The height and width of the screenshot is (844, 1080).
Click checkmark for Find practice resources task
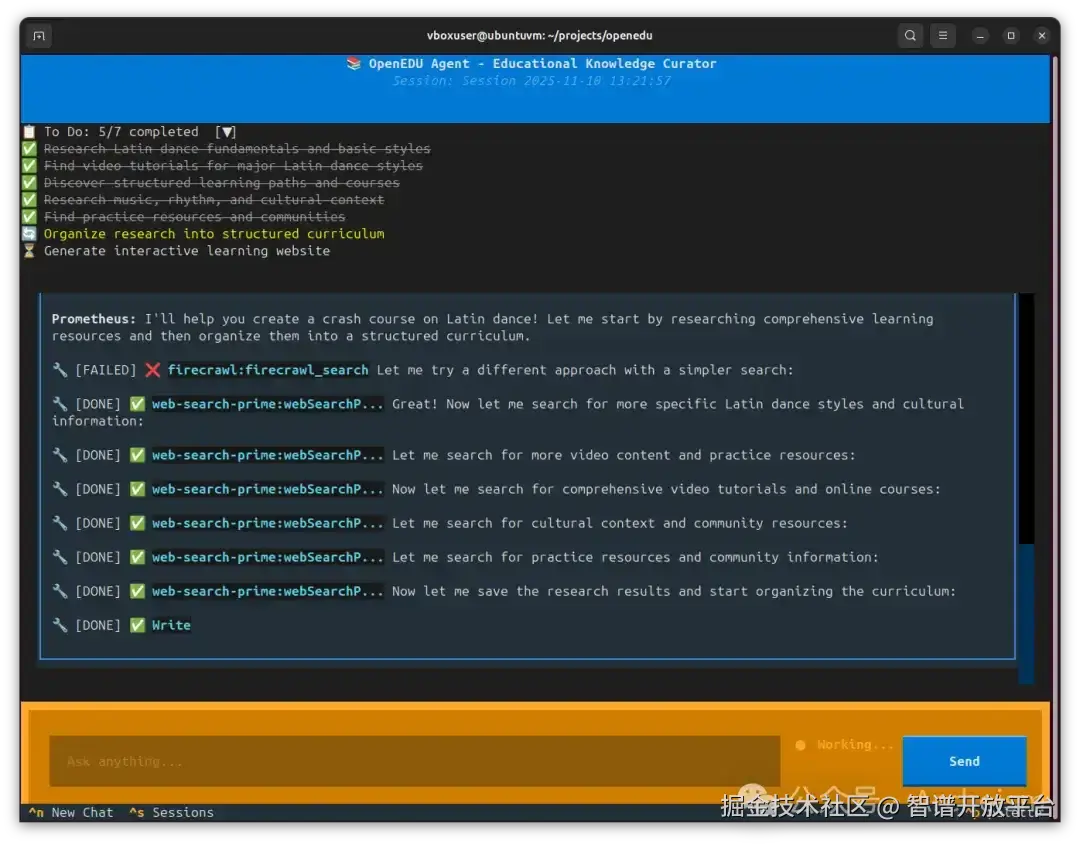(x=29, y=217)
